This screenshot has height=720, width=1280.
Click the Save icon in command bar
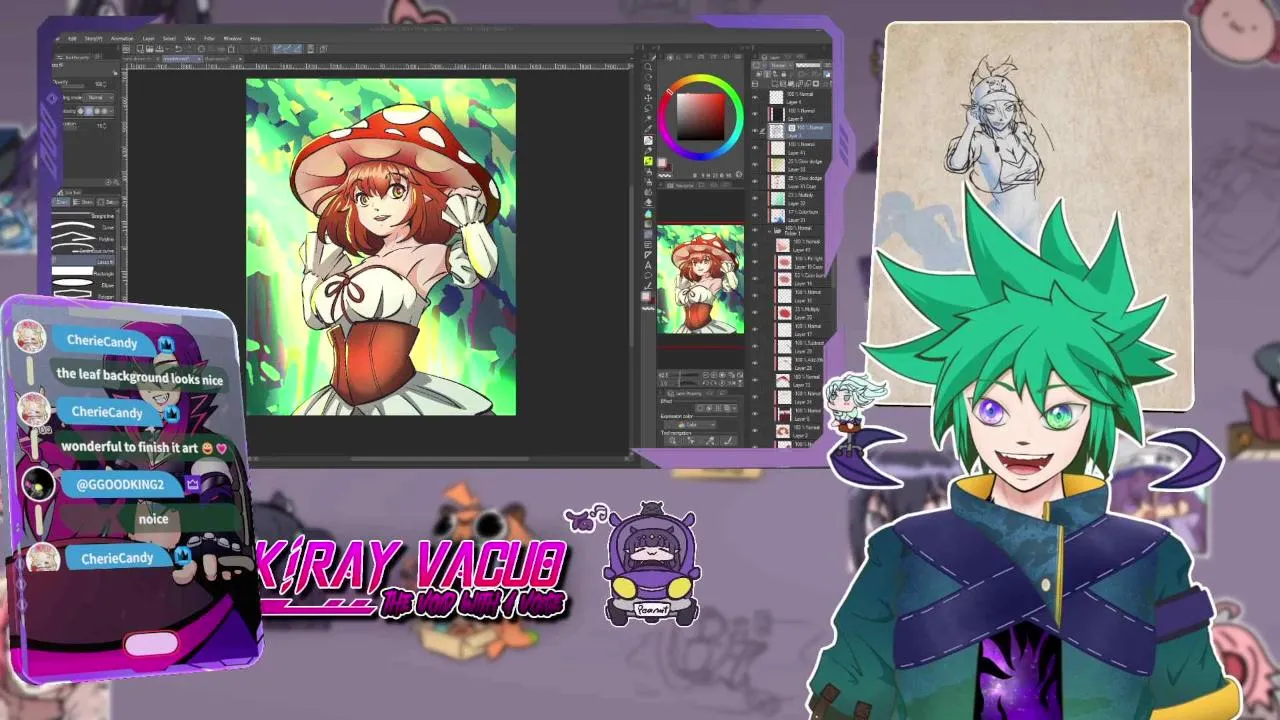[x=160, y=49]
